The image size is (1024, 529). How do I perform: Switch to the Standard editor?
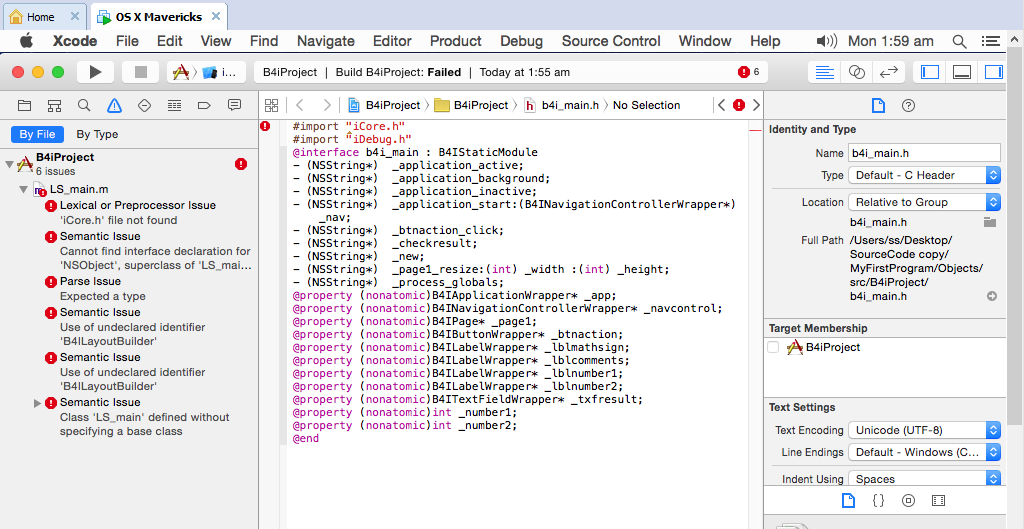coord(824,72)
